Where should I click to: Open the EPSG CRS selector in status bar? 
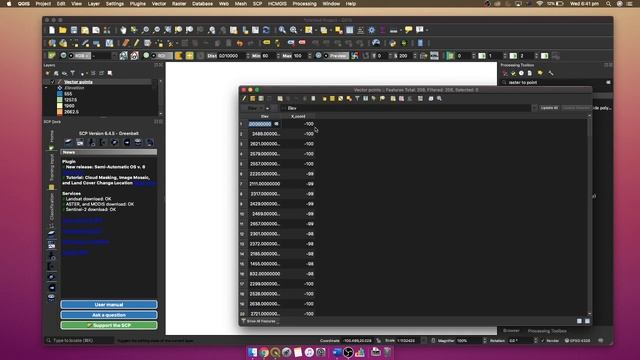(x=578, y=340)
